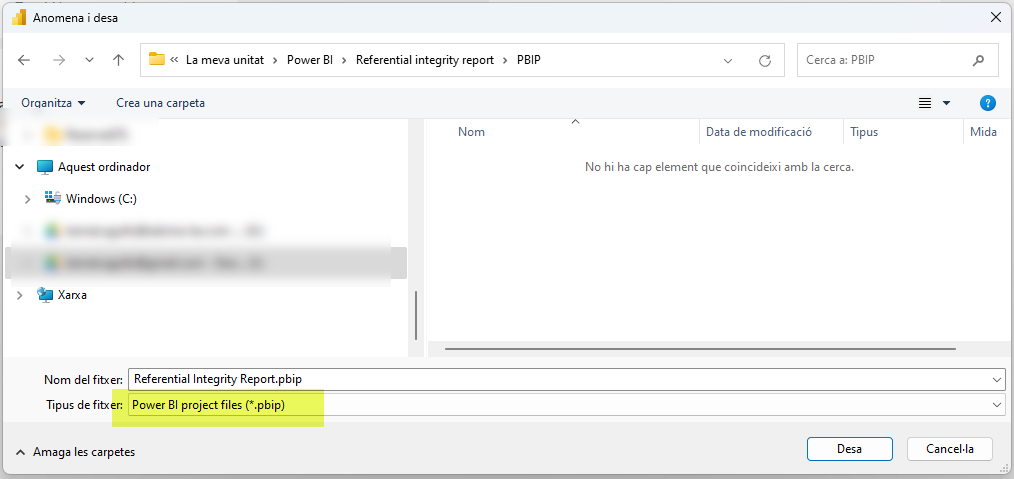Screen dimensions: 1014x479
Task: Open the Tipus de fitxer dropdown
Action: pos(996,404)
